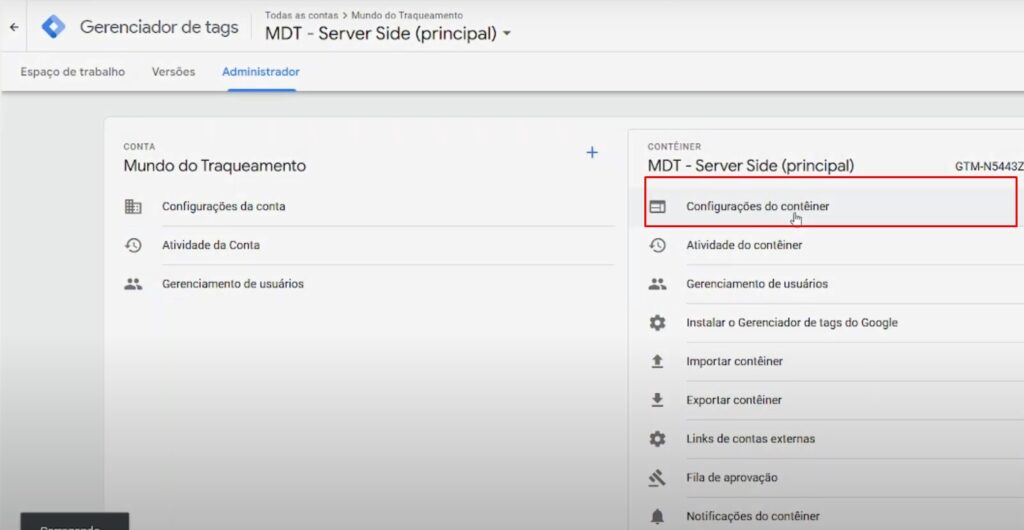Open Configurações do contêiner
Image resolution: width=1024 pixels, height=530 pixels.
coord(757,207)
